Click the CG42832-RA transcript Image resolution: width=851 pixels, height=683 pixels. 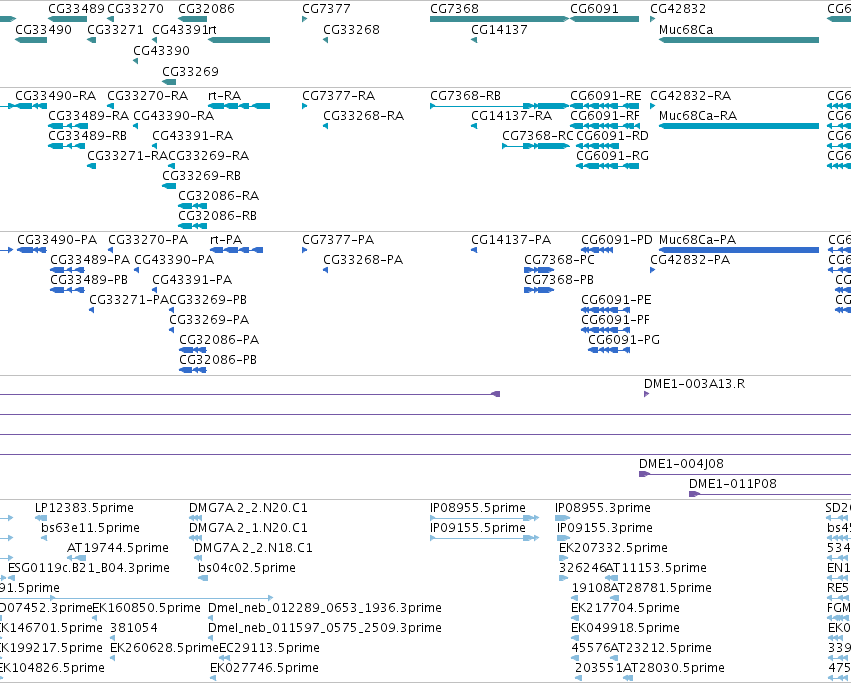pyautogui.click(x=652, y=106)
